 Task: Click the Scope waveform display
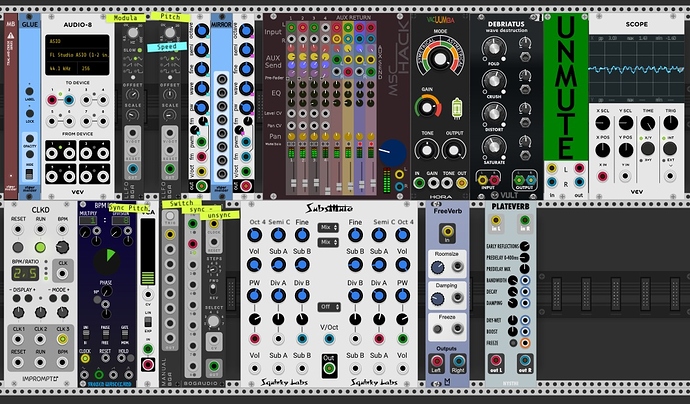click(636, 69)
